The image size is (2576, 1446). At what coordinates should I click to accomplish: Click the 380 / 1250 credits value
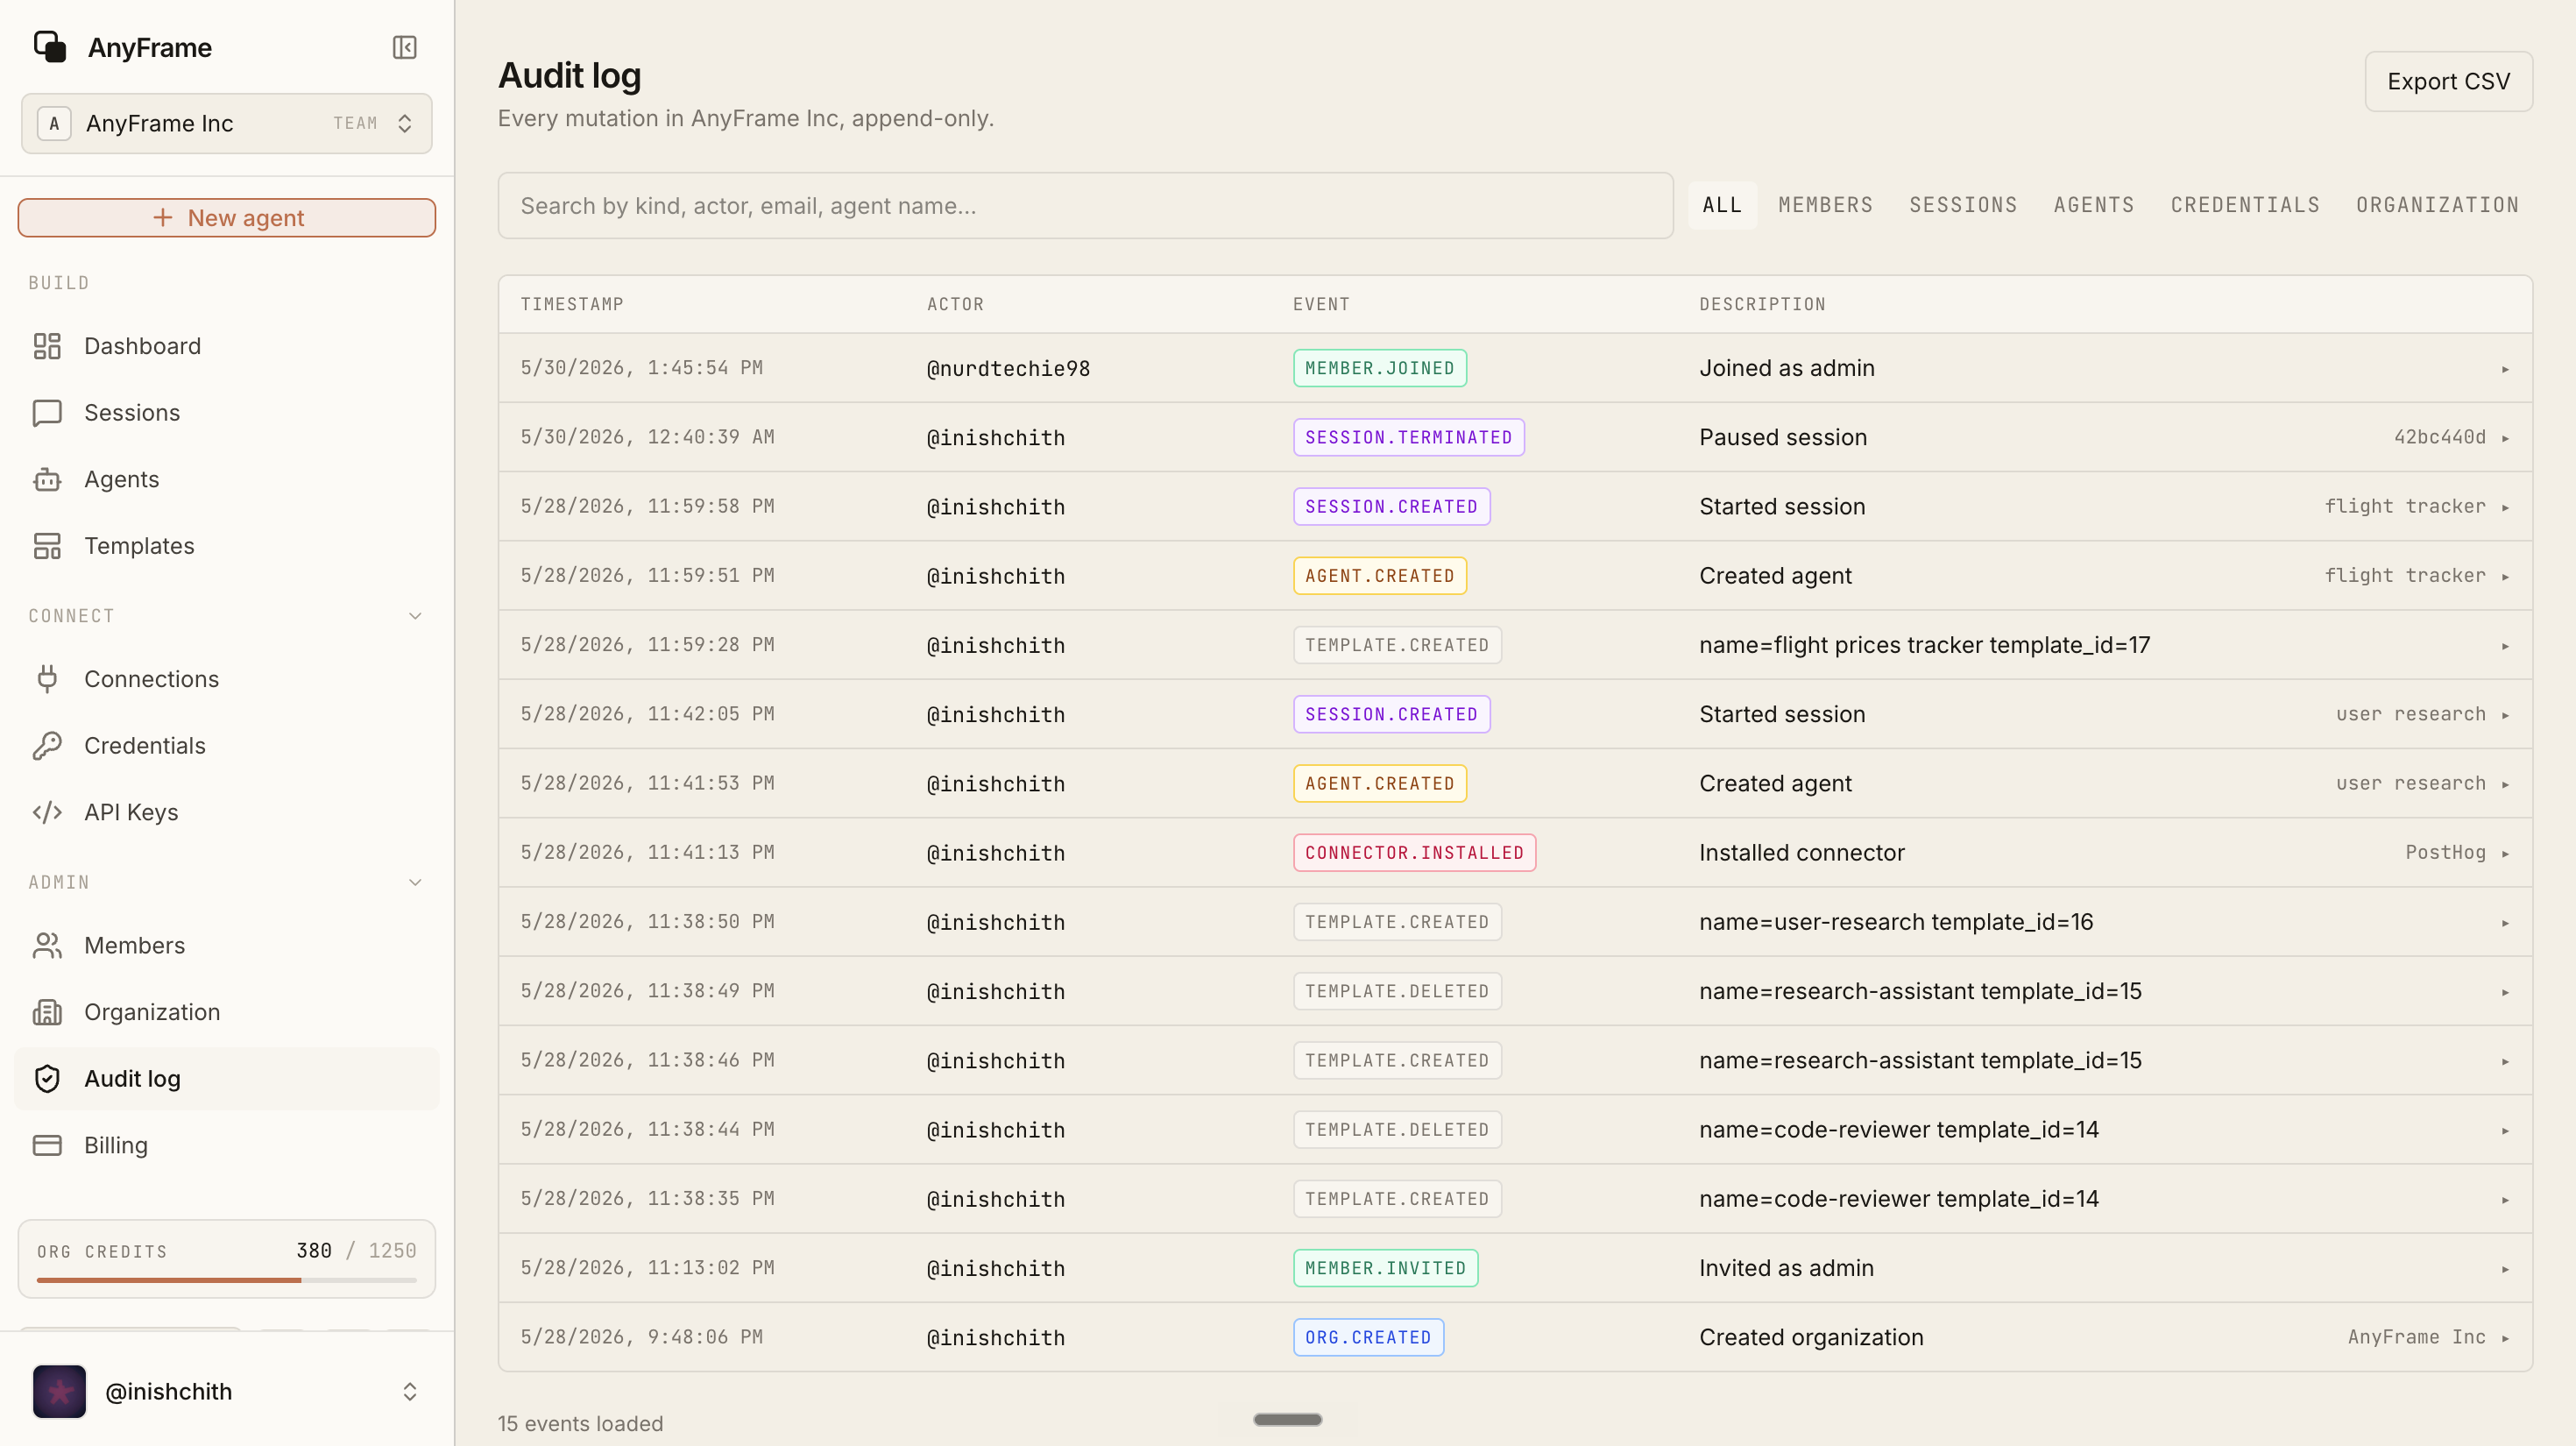tap(356, 1250)
